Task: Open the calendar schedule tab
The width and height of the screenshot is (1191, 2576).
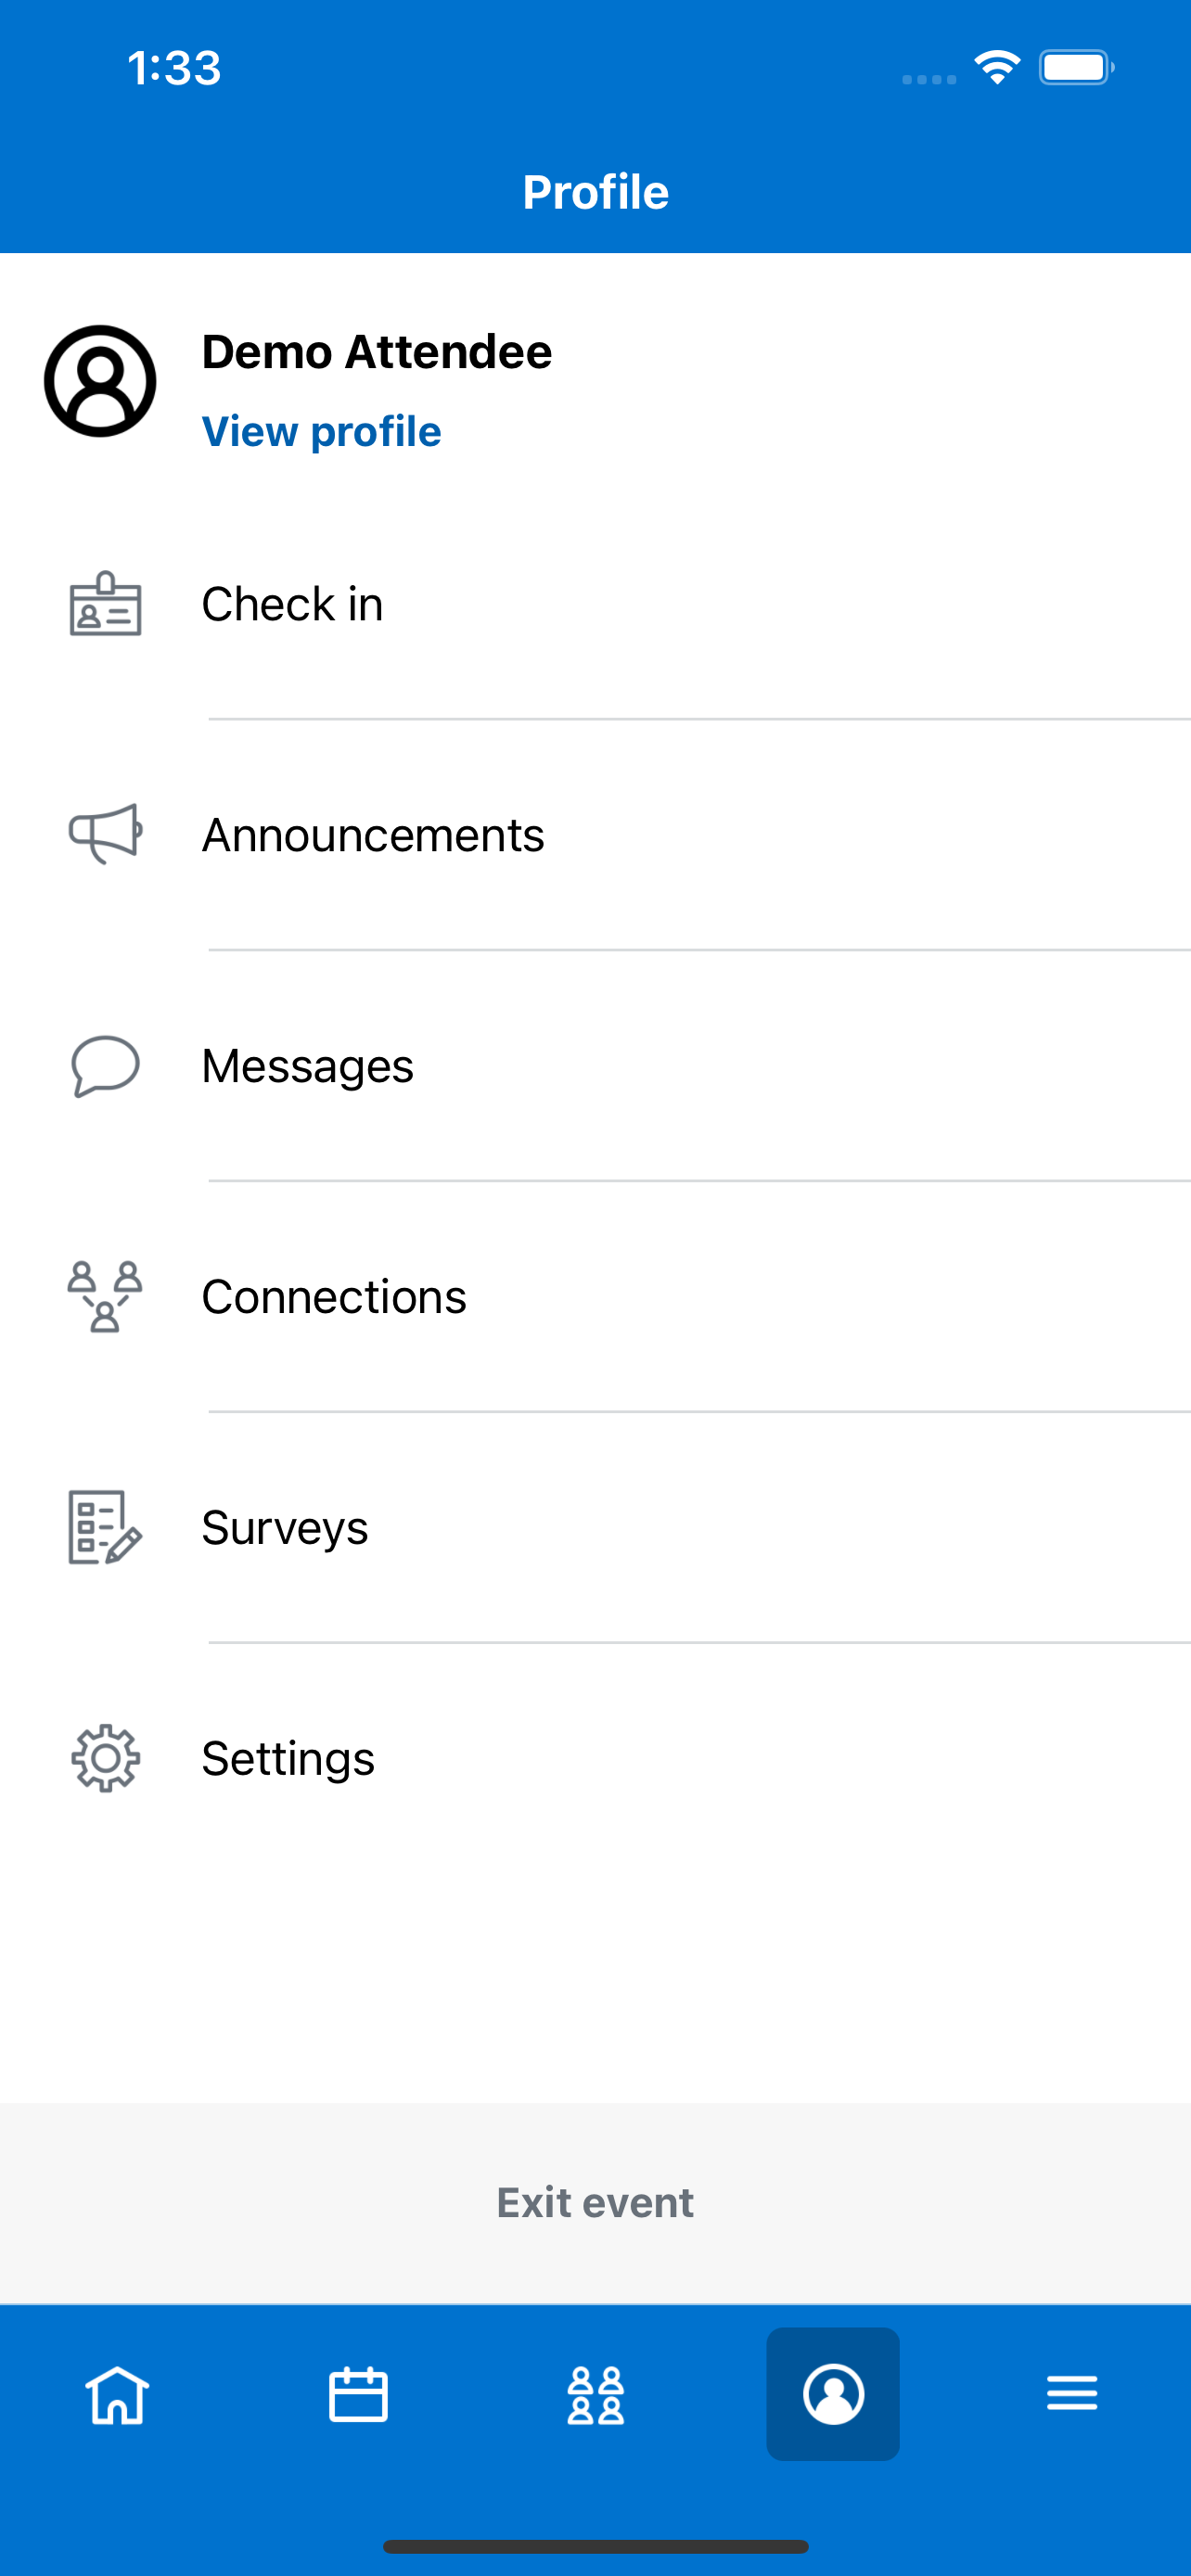Action: point(358,2395)
